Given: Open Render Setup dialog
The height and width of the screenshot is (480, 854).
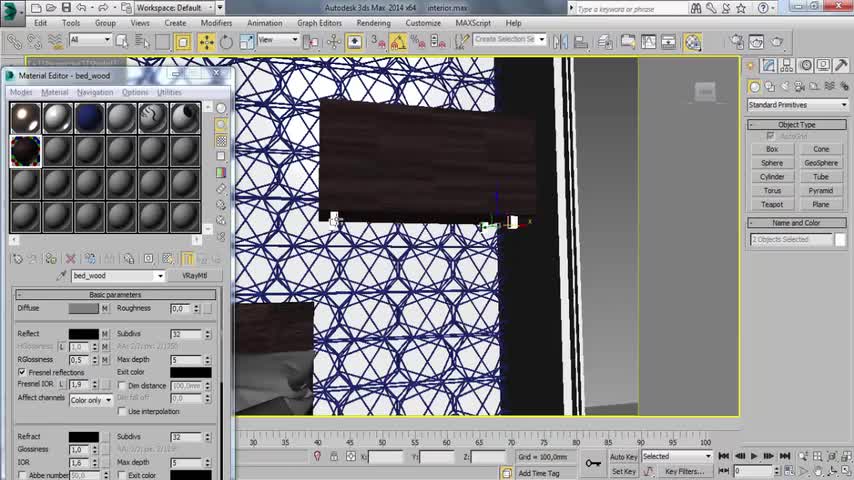Looking at the screenshot, I should [x=736, y=42].
